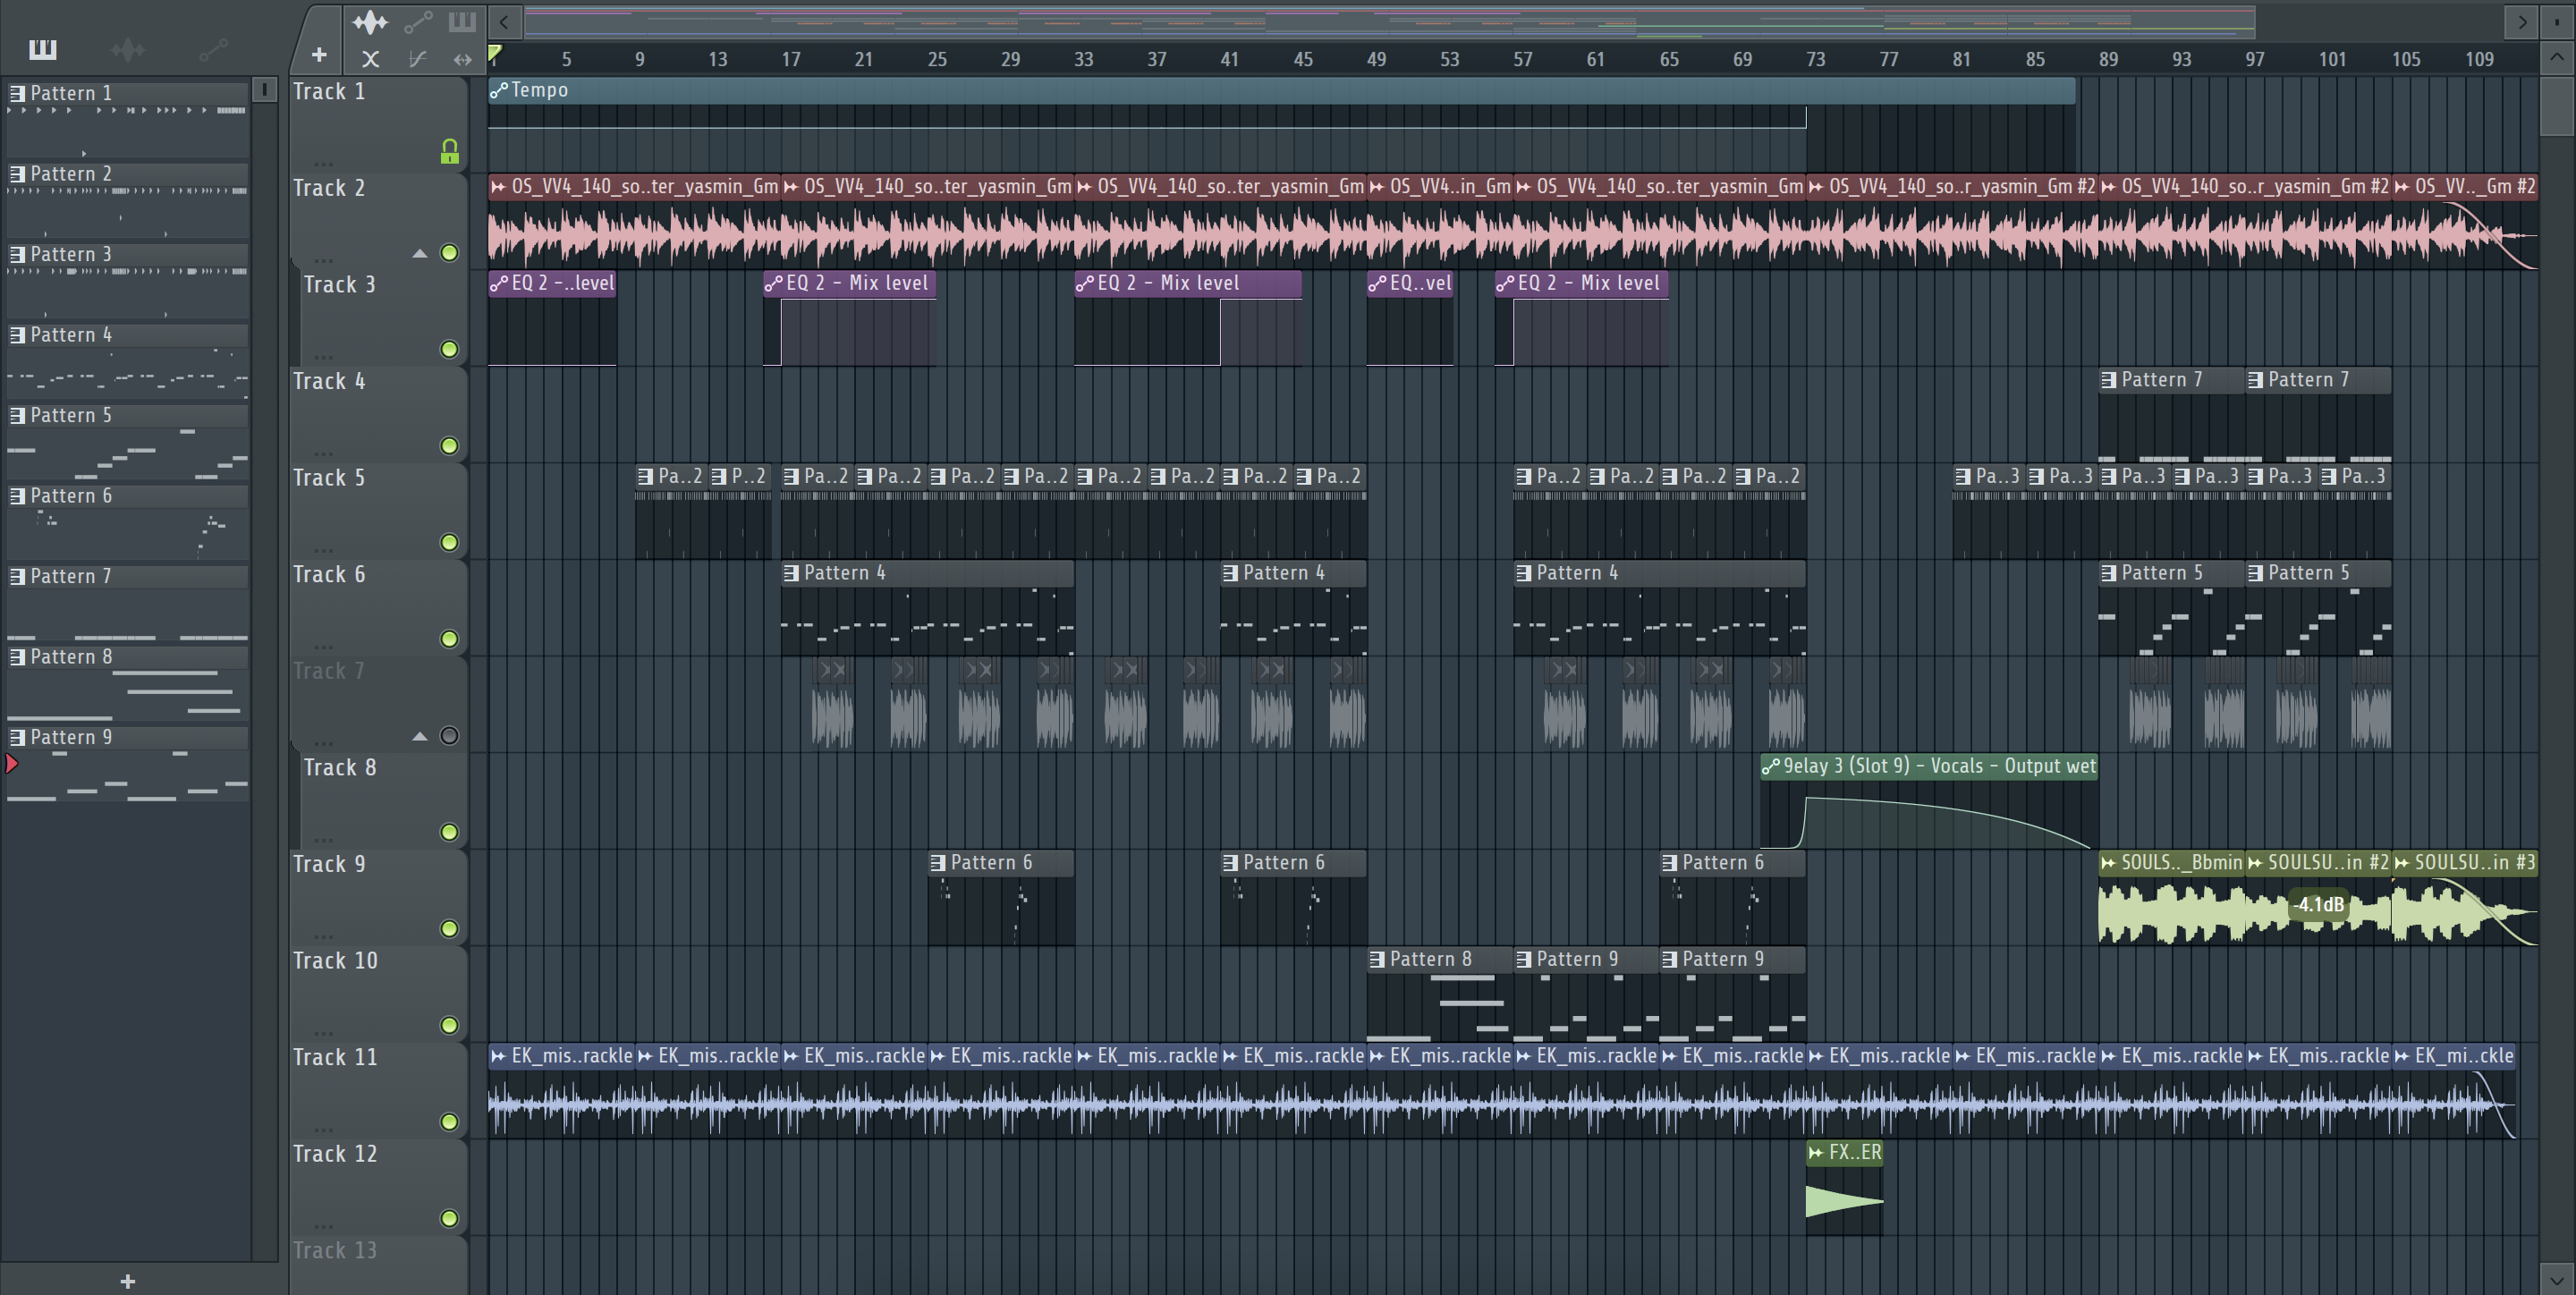Mute Track 6 with green light
2576x1295 pixels.
tap(450, 639)
